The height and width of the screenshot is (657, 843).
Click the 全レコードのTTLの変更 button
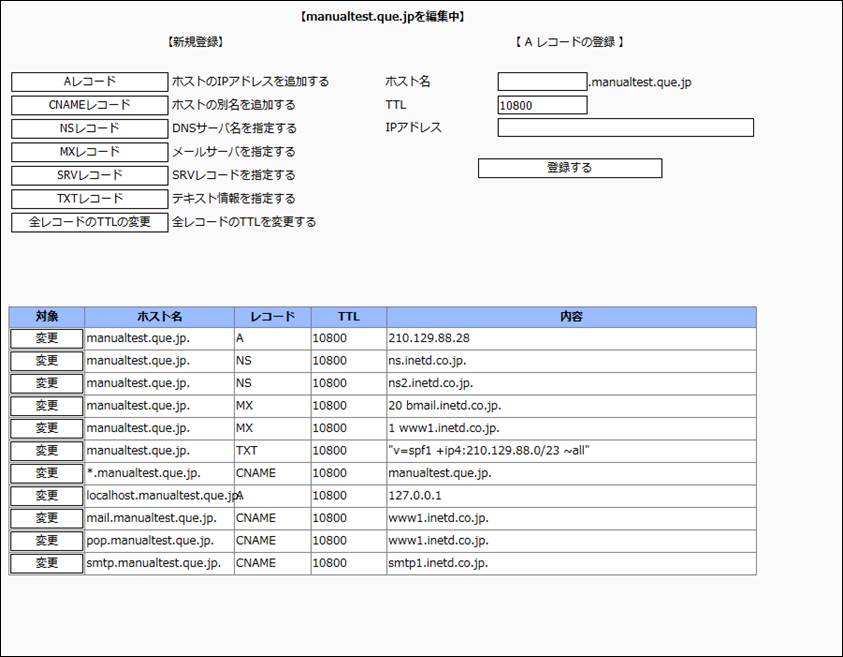point(89,222)
